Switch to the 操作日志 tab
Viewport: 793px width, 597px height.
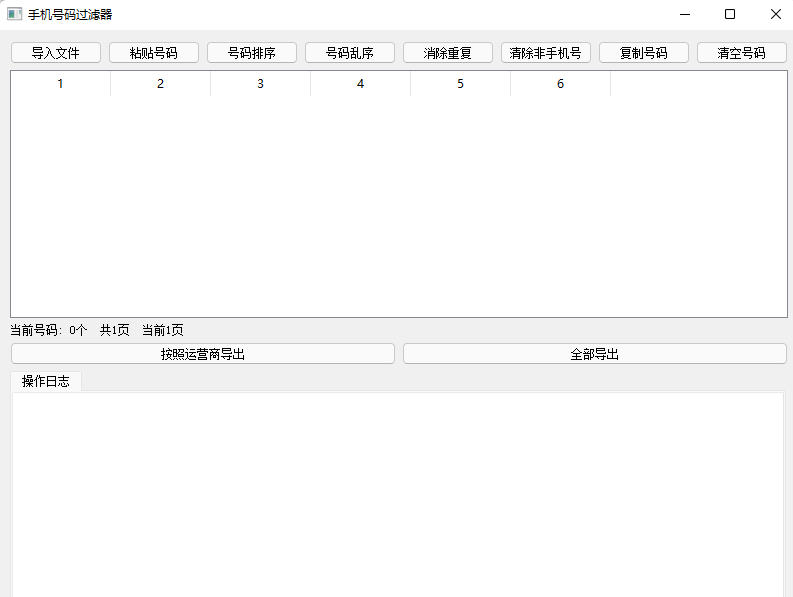(46, 381)
